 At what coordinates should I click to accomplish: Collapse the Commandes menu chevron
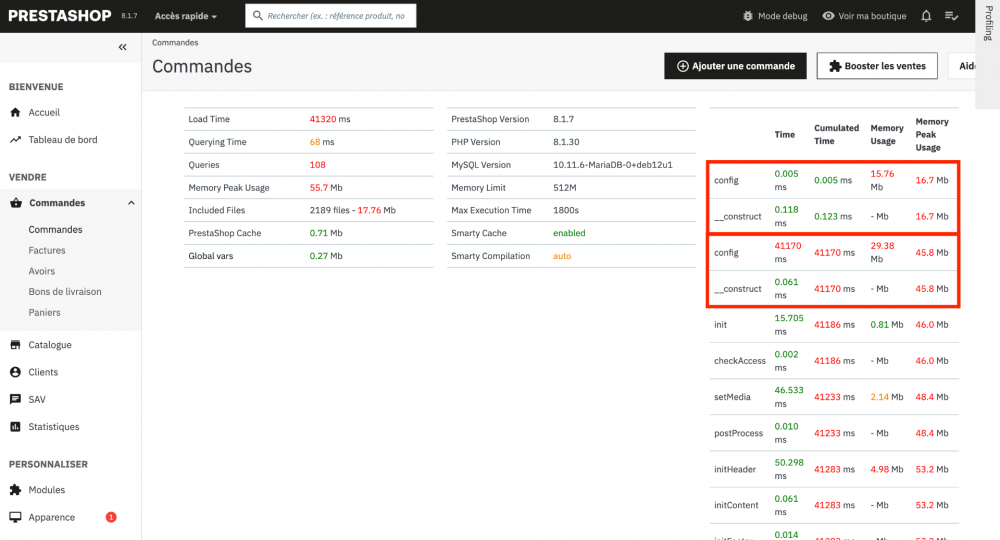coord(131,203)
